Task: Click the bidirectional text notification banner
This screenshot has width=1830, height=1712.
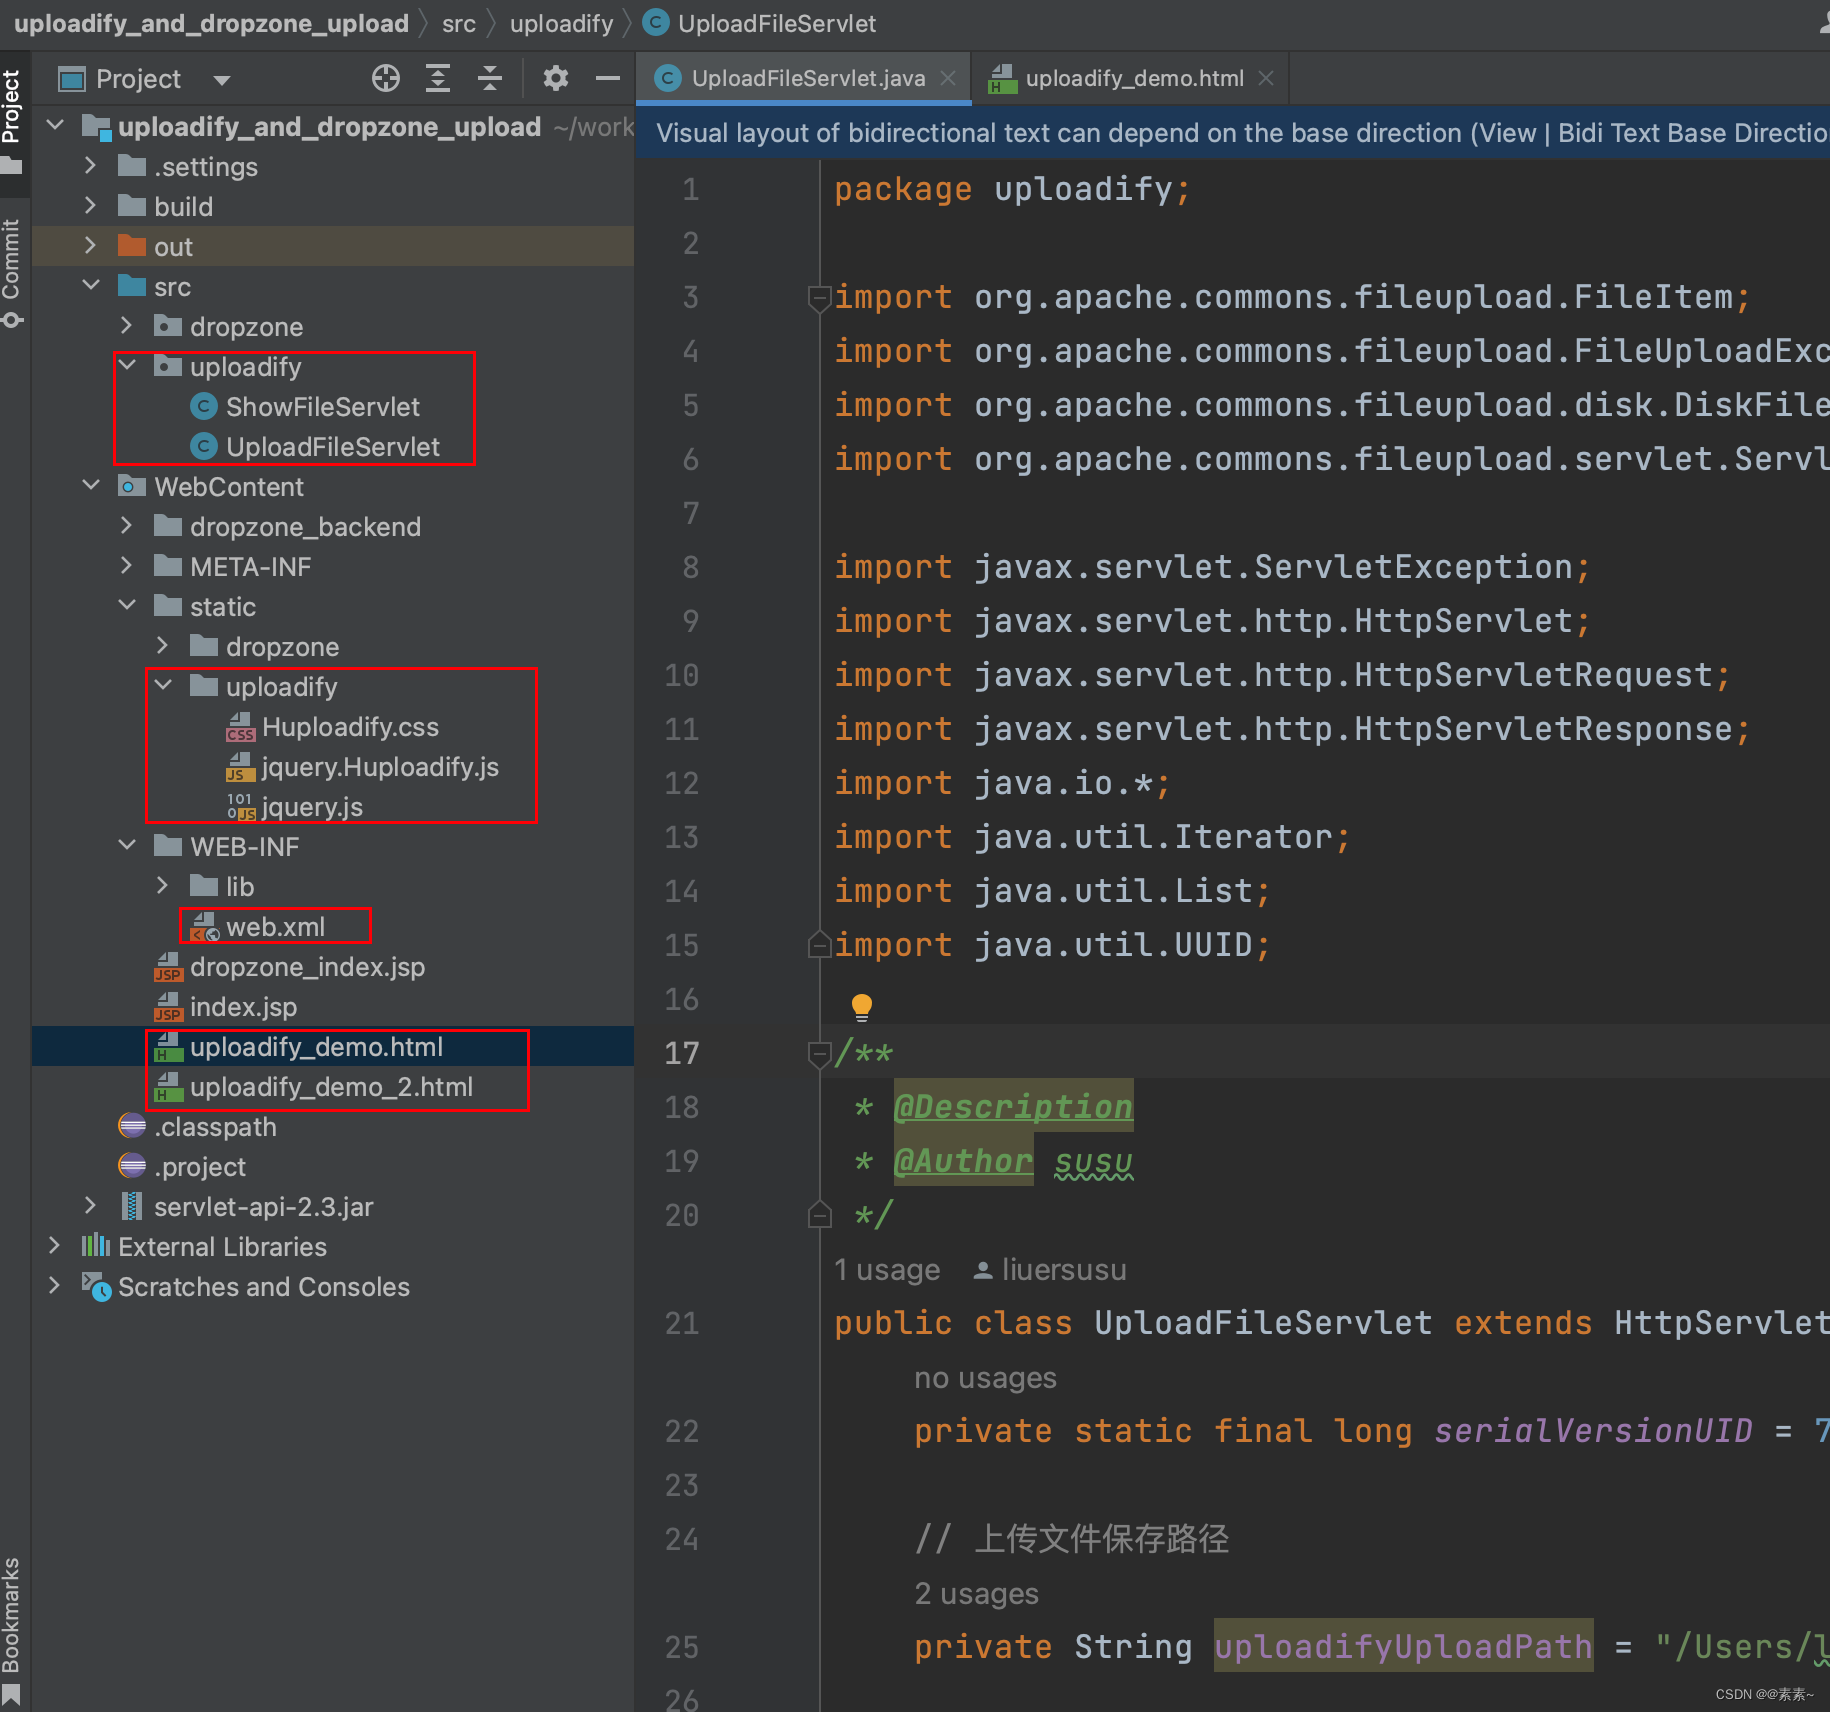Action: [1233, 133]
